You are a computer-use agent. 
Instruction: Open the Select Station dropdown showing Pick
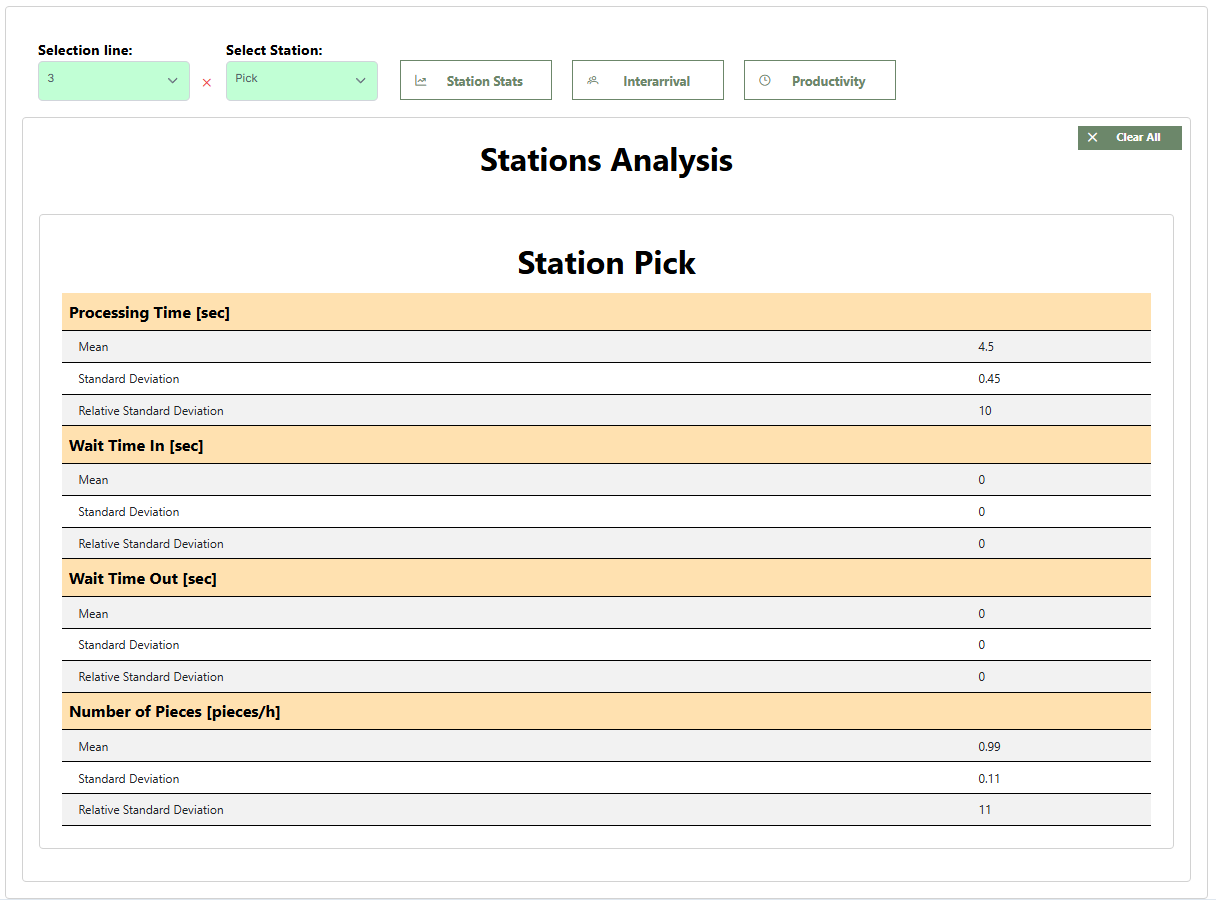pos(301,81)
